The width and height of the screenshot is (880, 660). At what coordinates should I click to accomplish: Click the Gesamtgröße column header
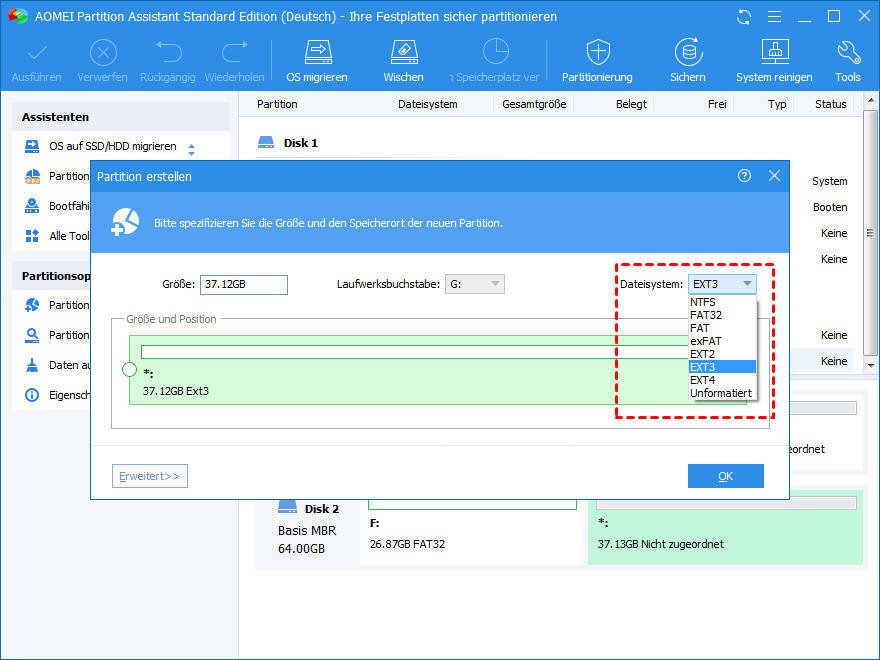[x=534, y=104]
